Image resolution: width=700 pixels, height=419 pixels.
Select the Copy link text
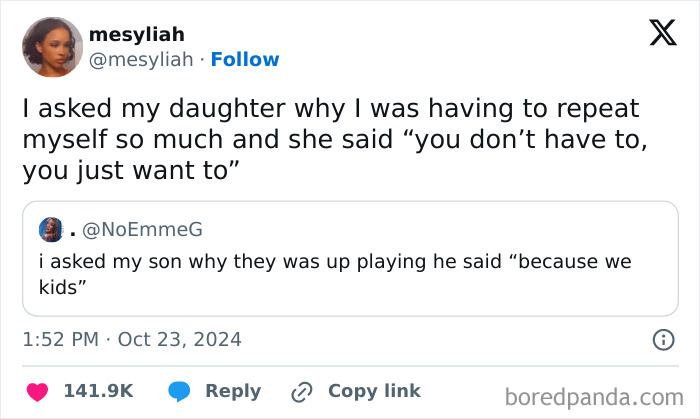(x=374, y=391)
